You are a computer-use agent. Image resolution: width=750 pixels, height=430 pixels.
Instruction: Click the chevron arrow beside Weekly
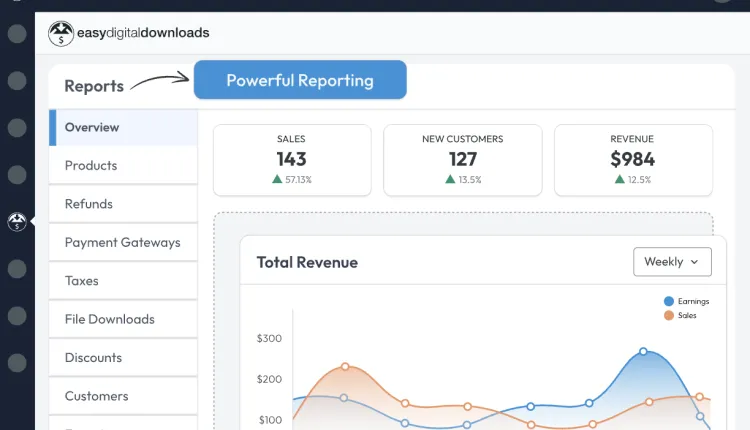click(695, 262)
